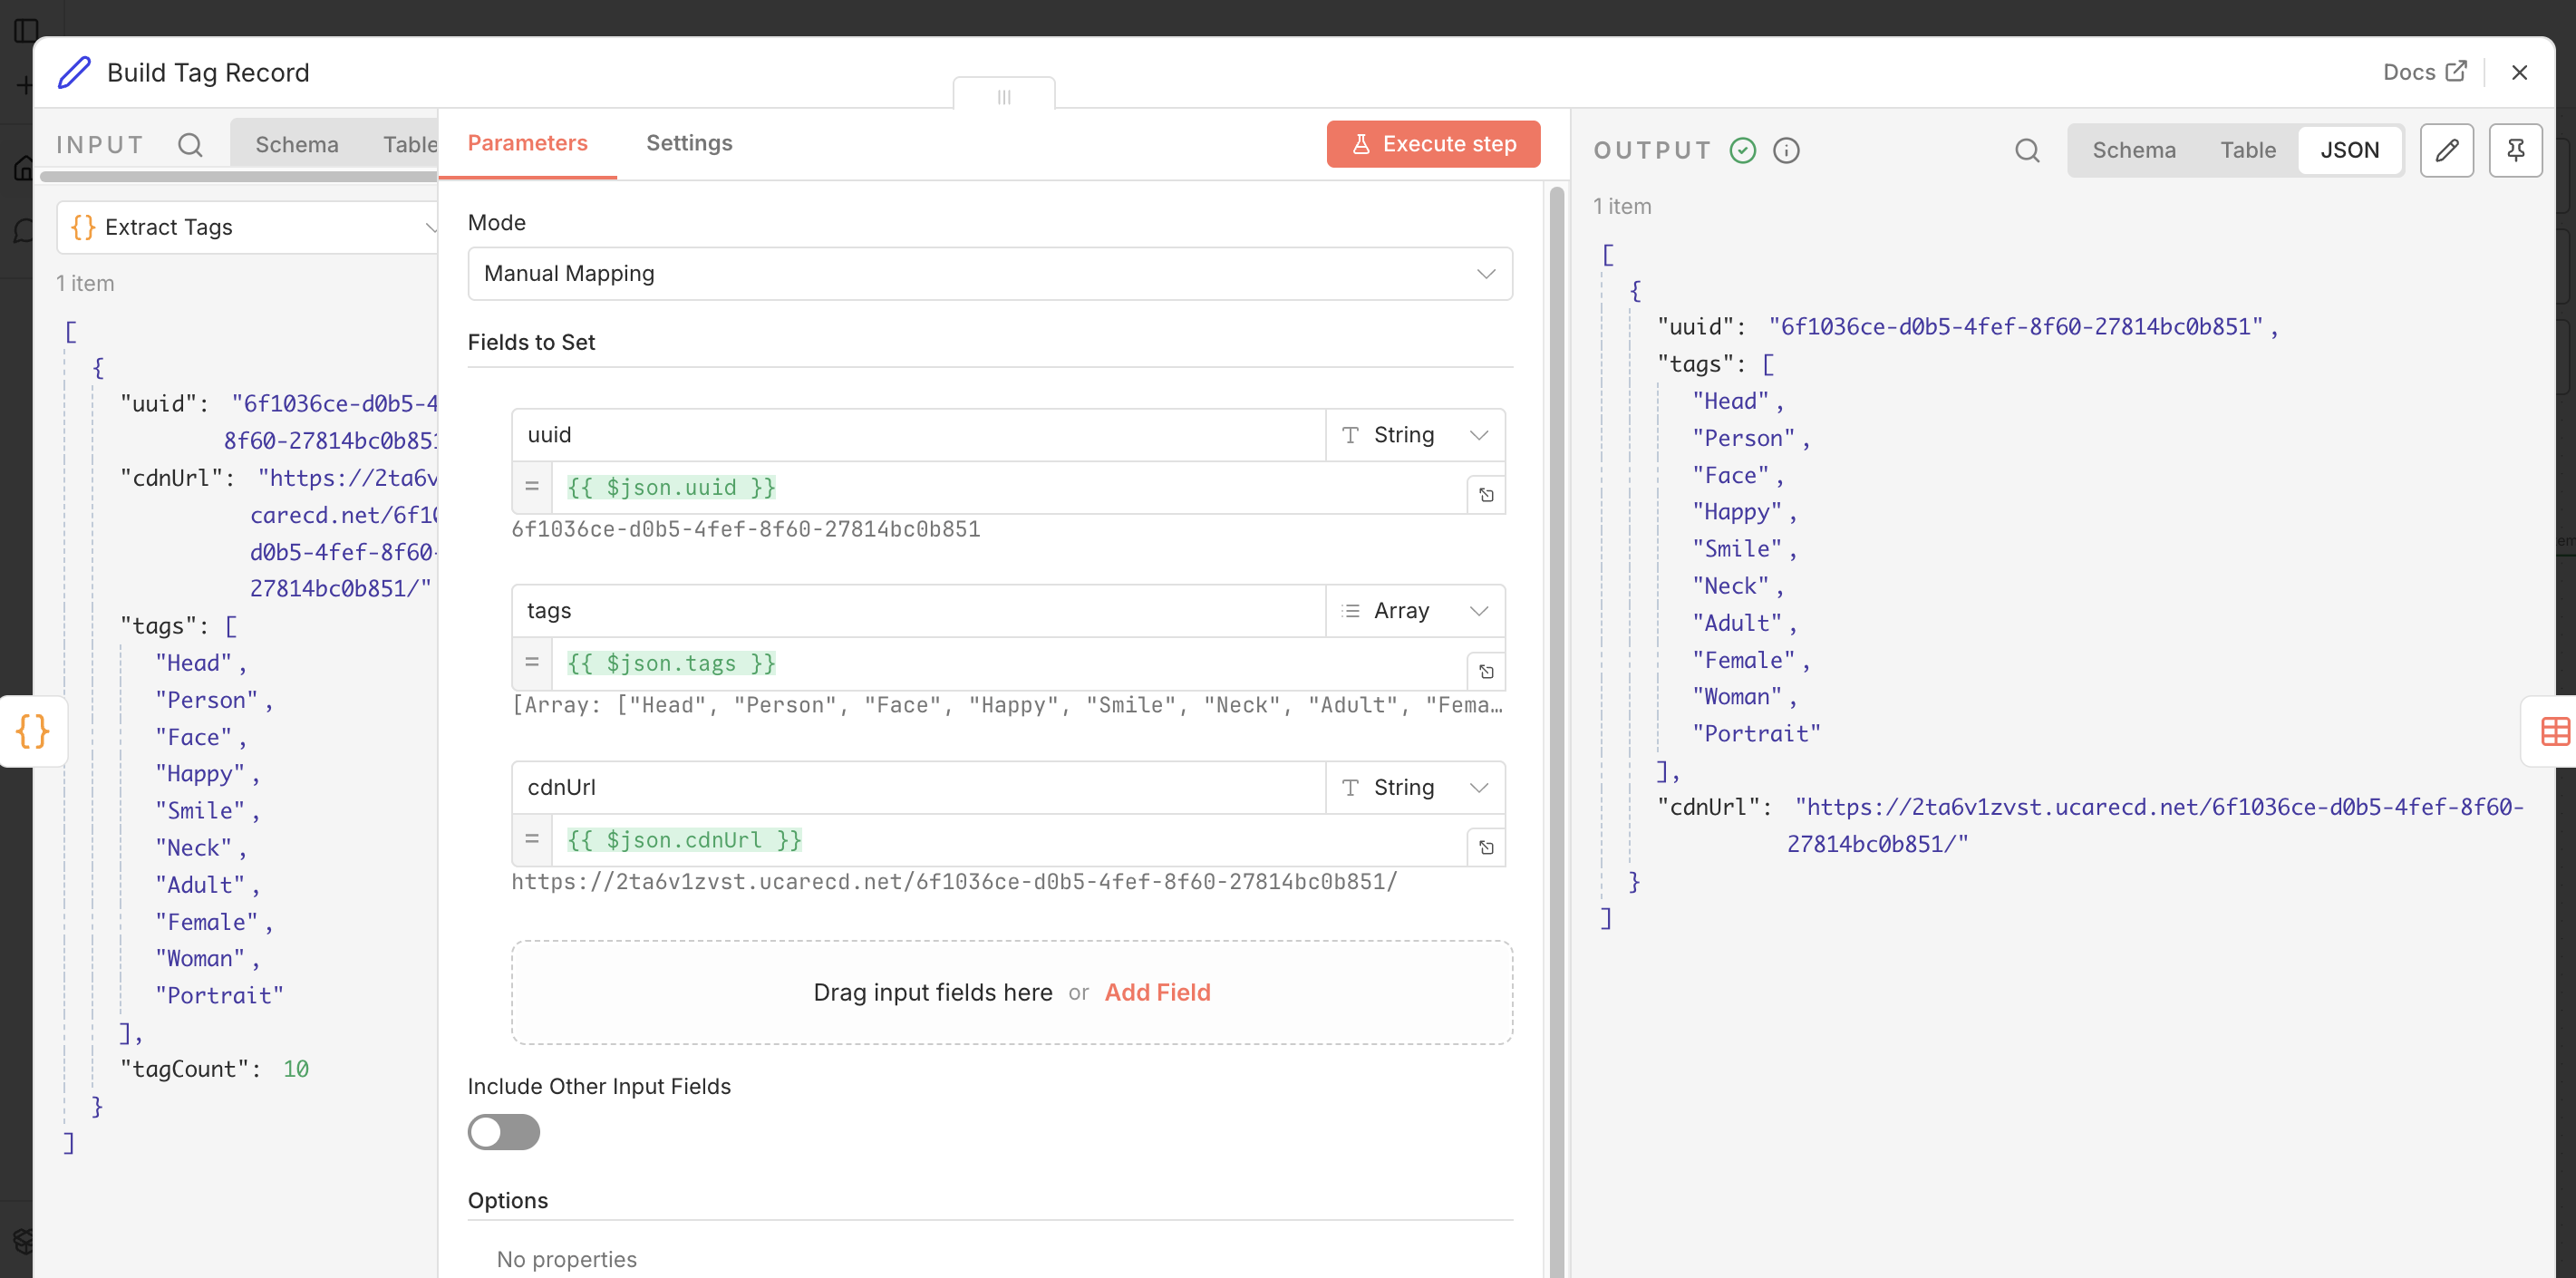Click the orange braces node icon on left edge

(x=33, y=731)
